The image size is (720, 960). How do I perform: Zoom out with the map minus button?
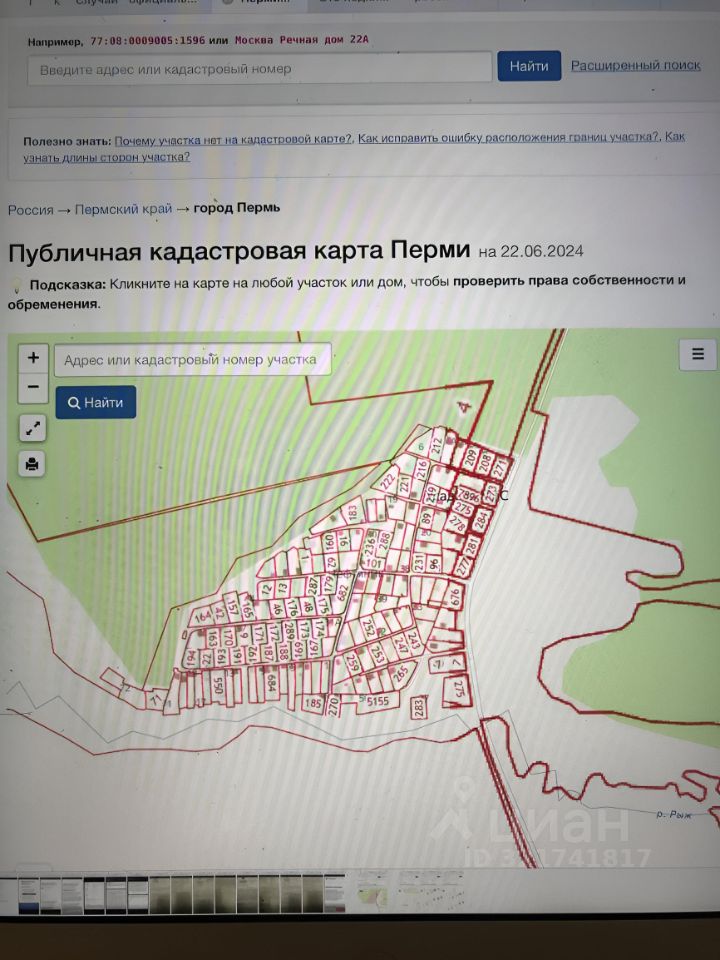tap(33, 387)
